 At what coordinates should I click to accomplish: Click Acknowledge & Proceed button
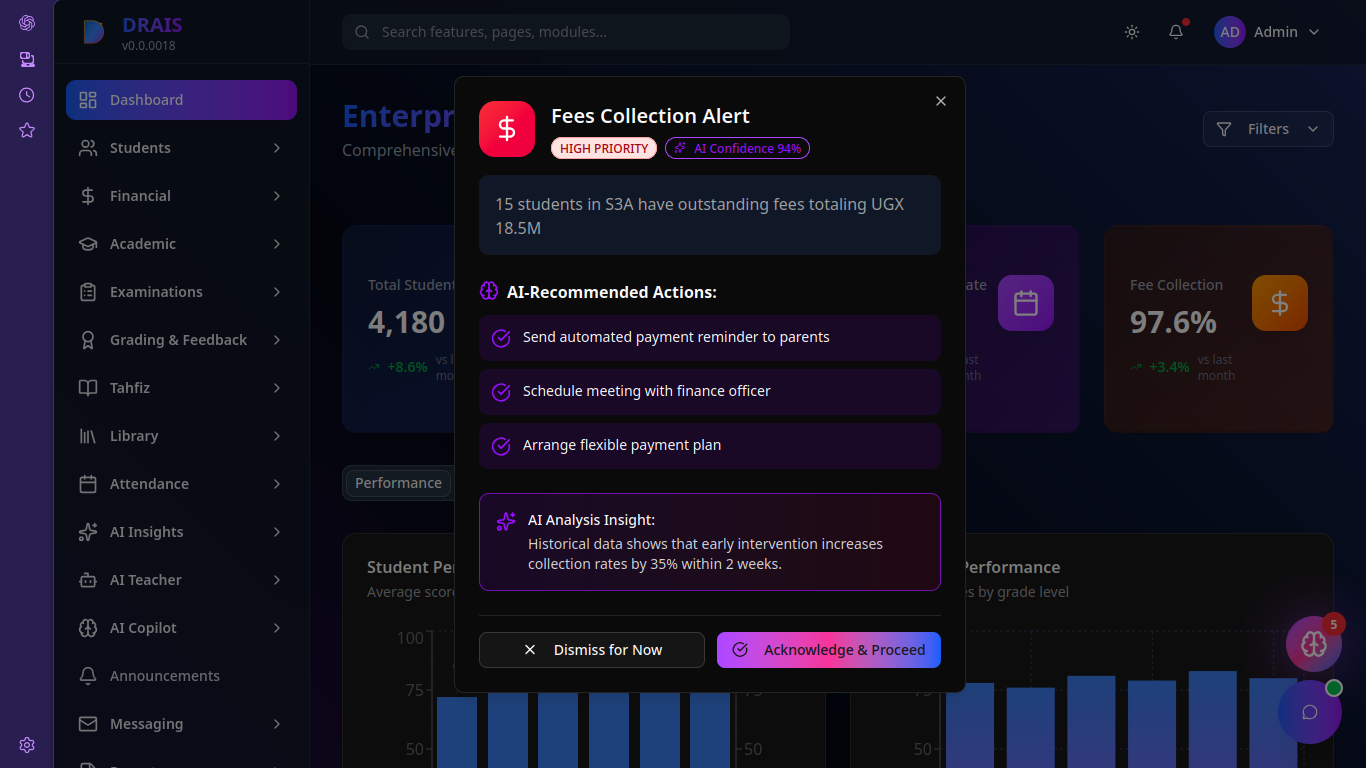coord(829,650)
